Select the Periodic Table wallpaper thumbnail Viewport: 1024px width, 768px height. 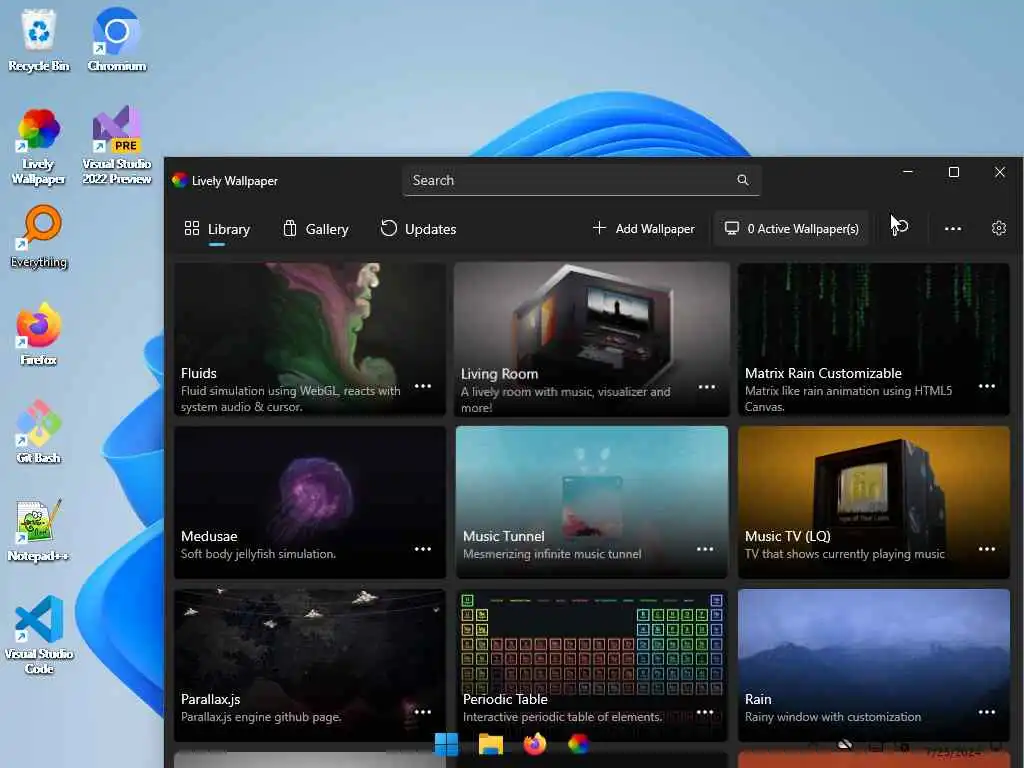coord(592,665)
